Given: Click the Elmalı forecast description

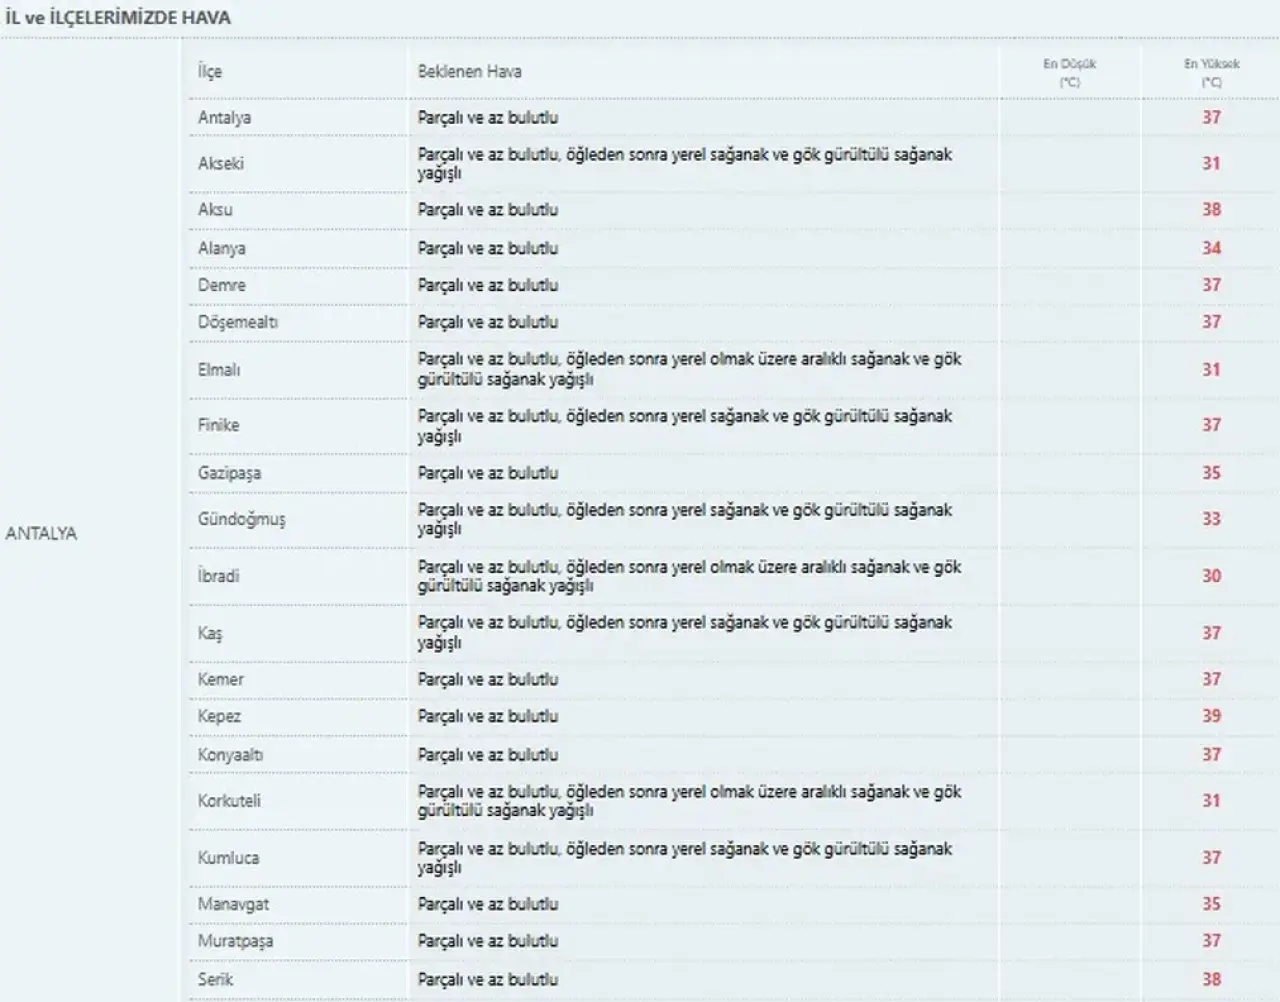Looking at the screenshot, I should 689,369.
